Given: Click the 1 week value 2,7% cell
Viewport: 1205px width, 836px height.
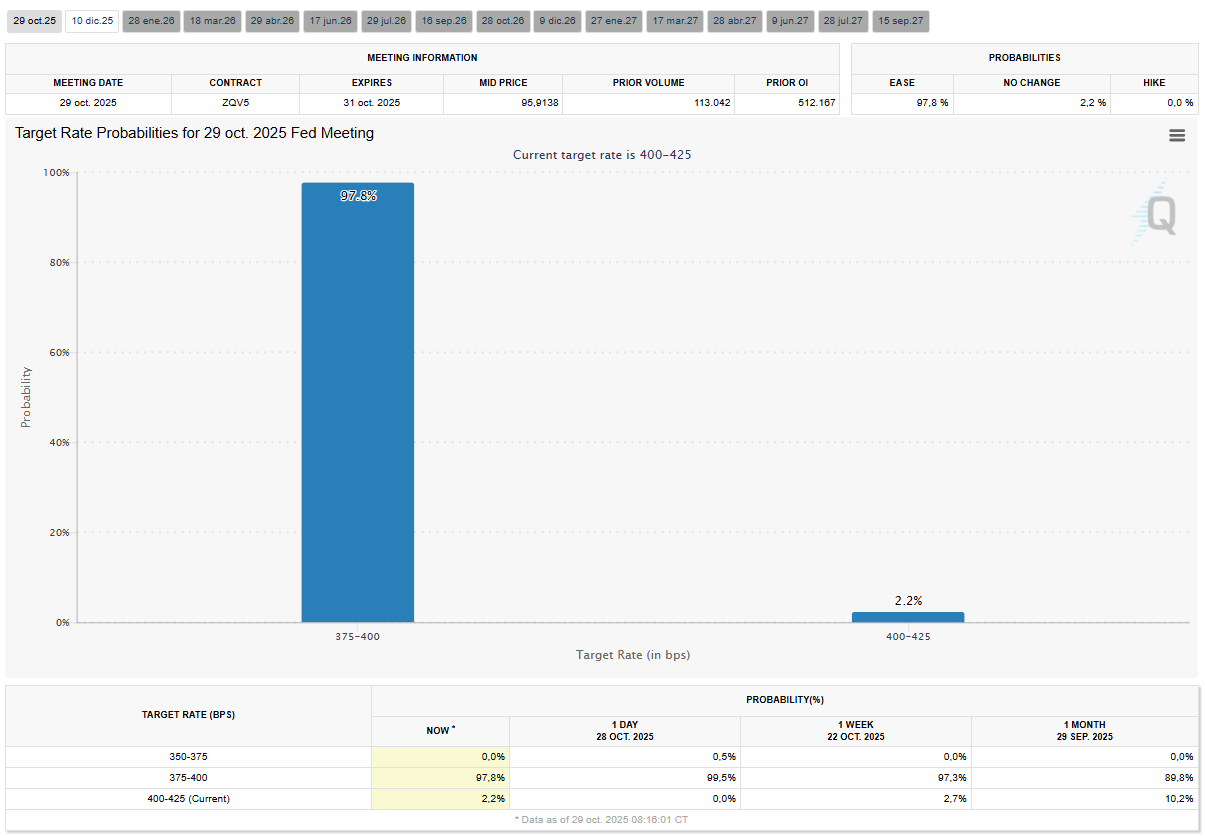Looking at the screenshot, I should point(855,798).
